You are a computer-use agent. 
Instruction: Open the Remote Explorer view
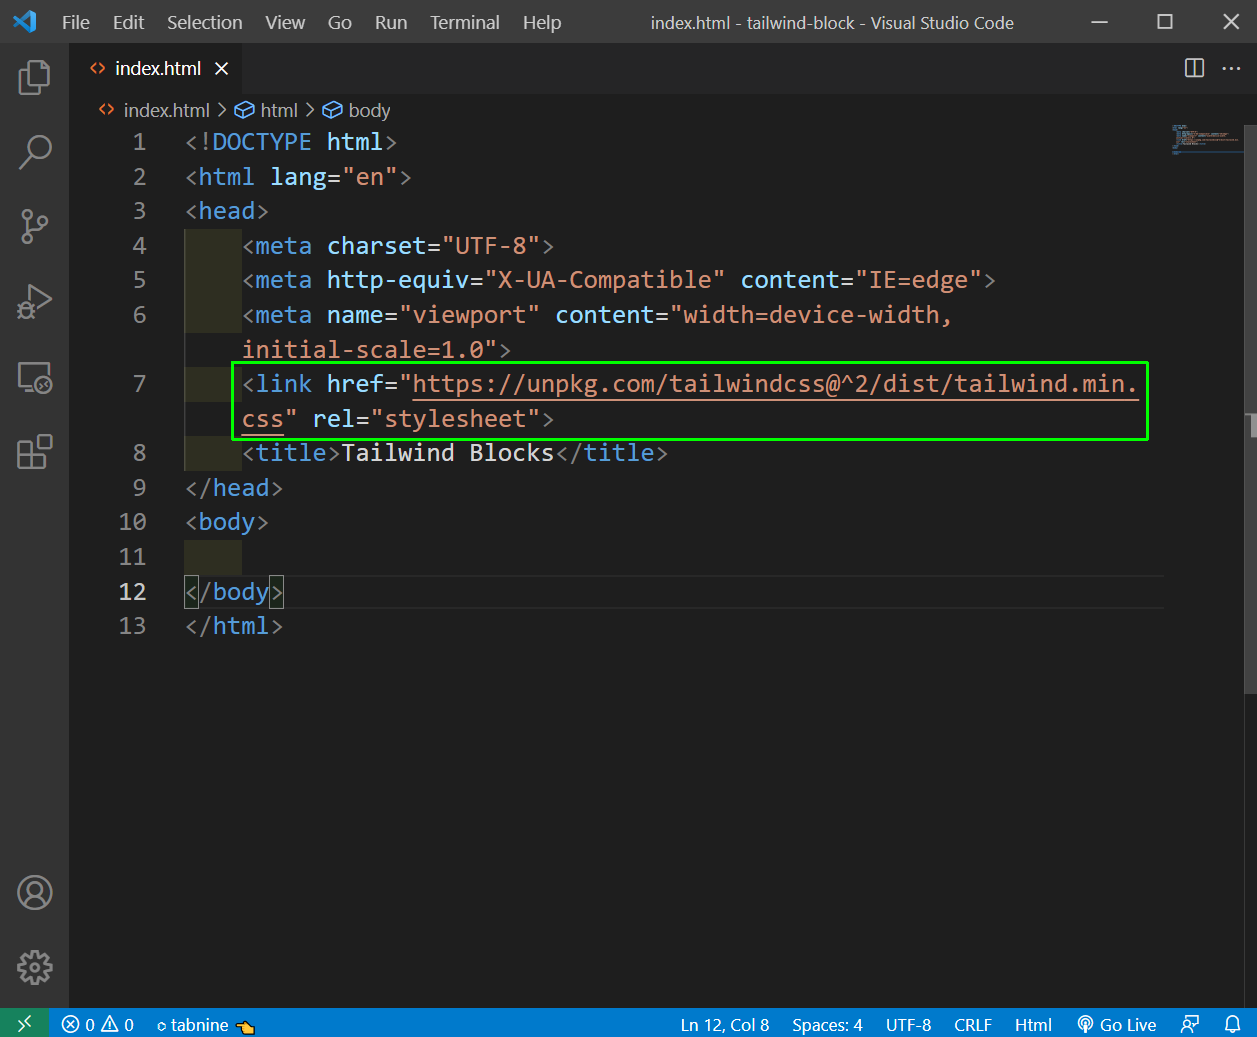[x=34, y=377]
